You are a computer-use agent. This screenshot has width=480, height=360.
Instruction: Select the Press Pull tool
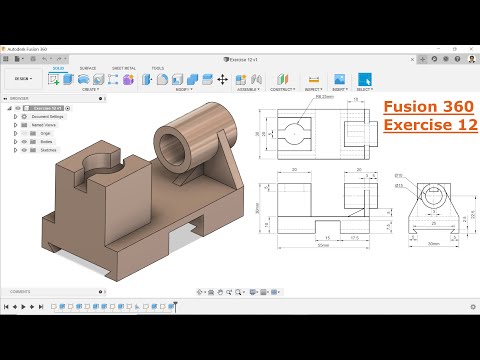tap(147, 79)
